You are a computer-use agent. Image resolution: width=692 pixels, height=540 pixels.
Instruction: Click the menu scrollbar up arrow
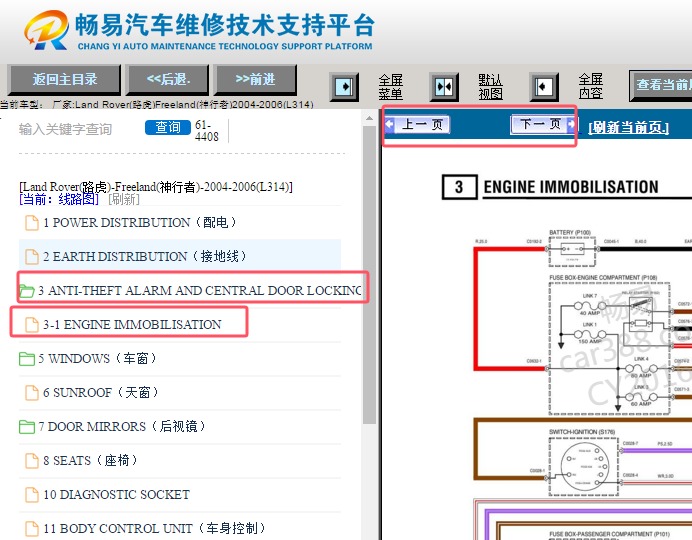tap(369, 118)
